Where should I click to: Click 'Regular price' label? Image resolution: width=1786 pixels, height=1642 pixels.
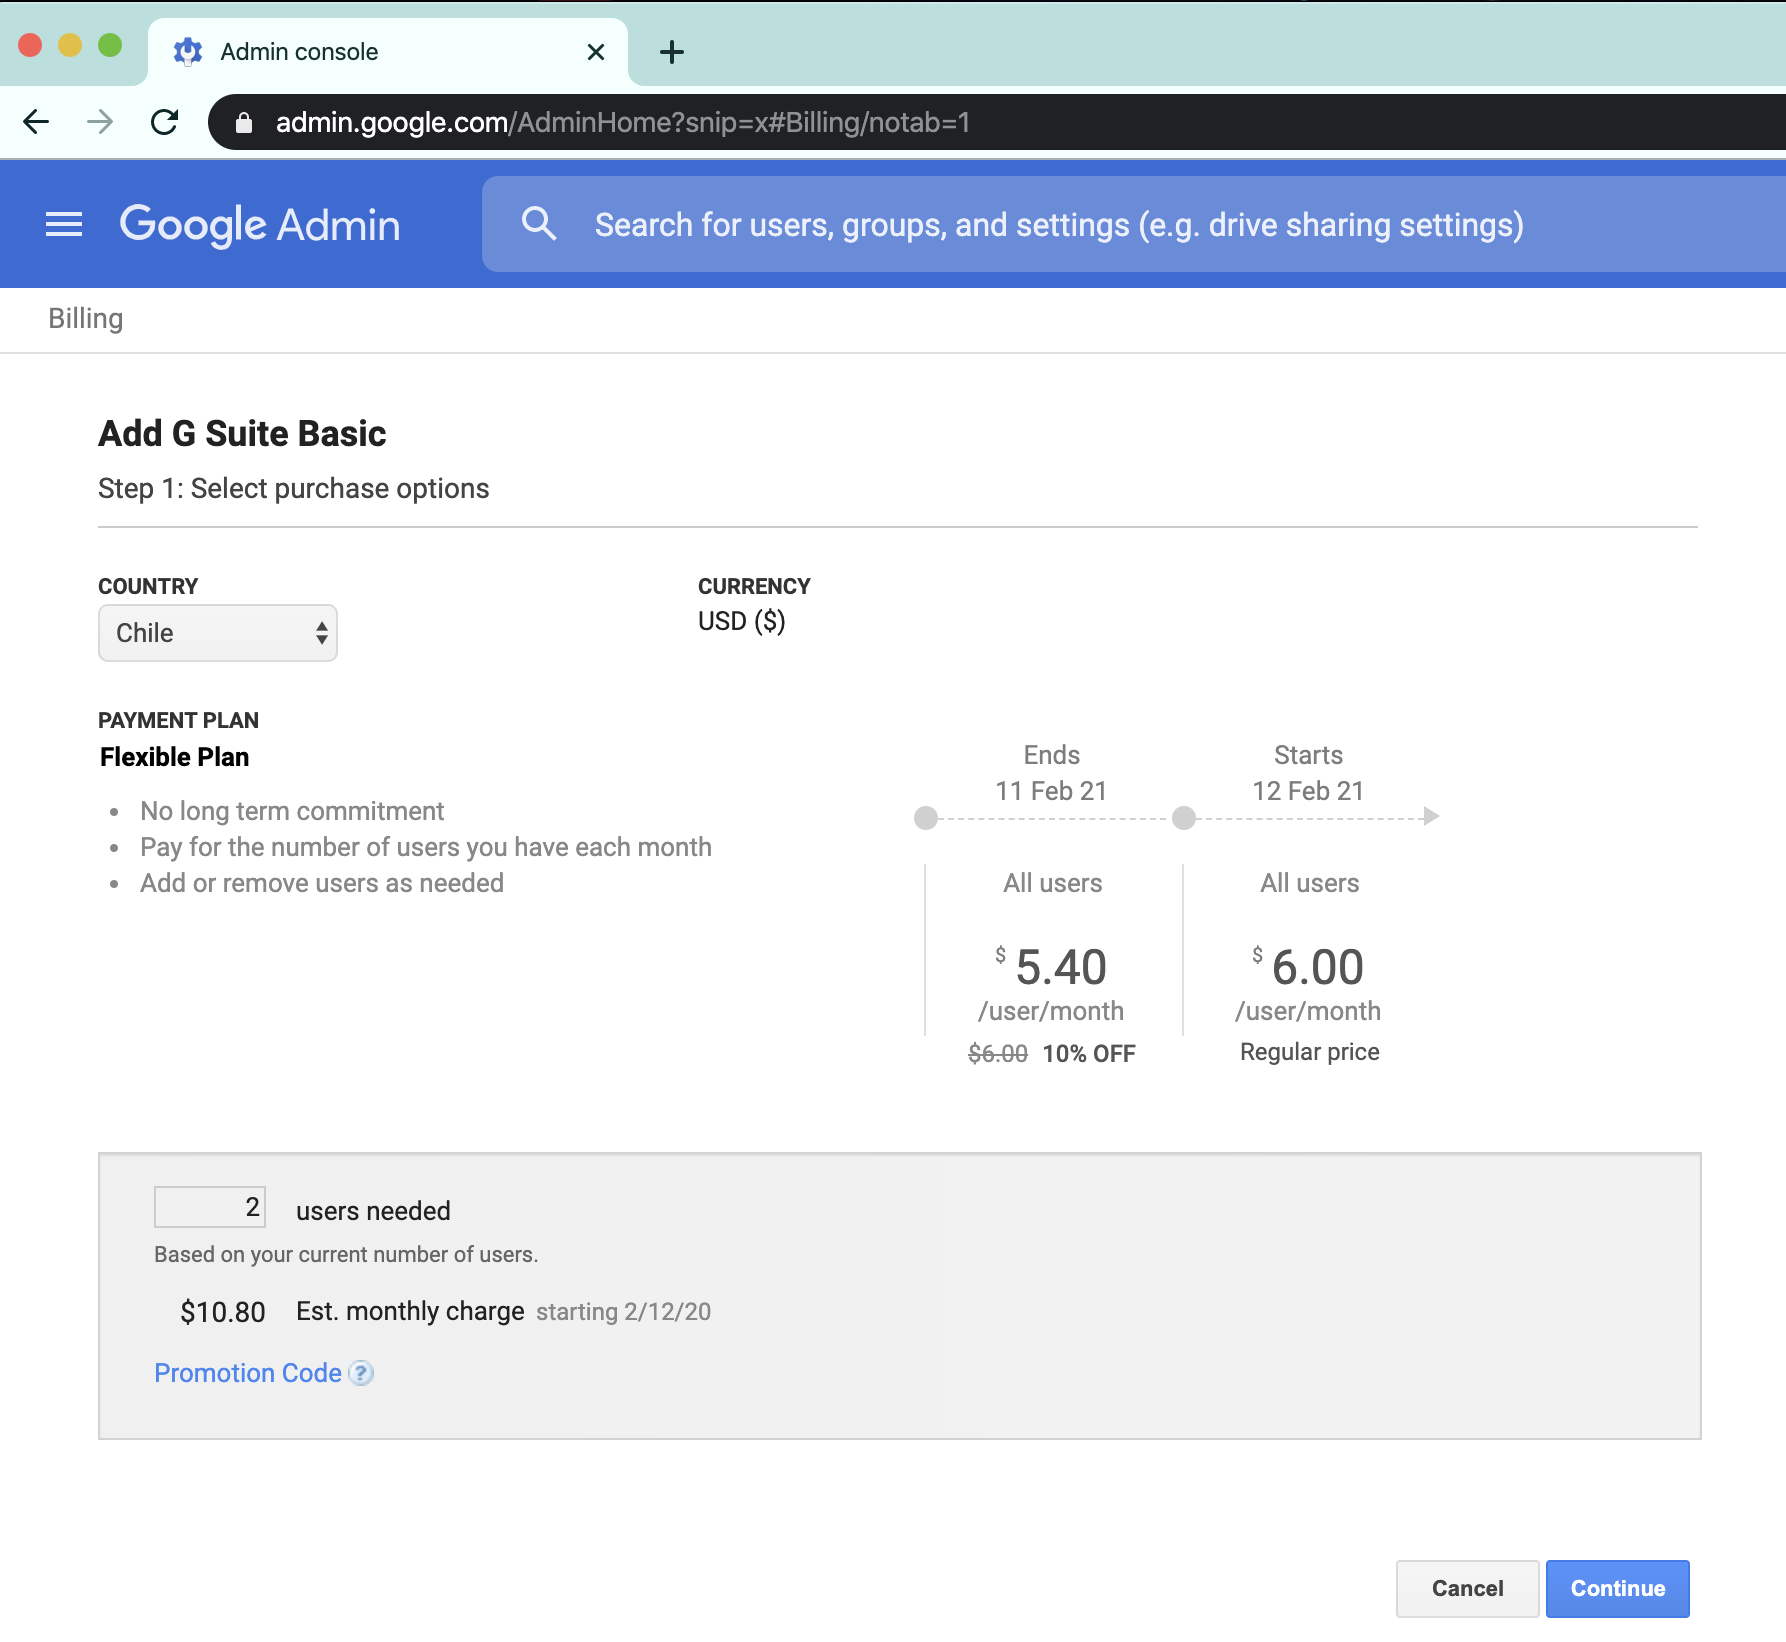click(x=1310, y=1052)
